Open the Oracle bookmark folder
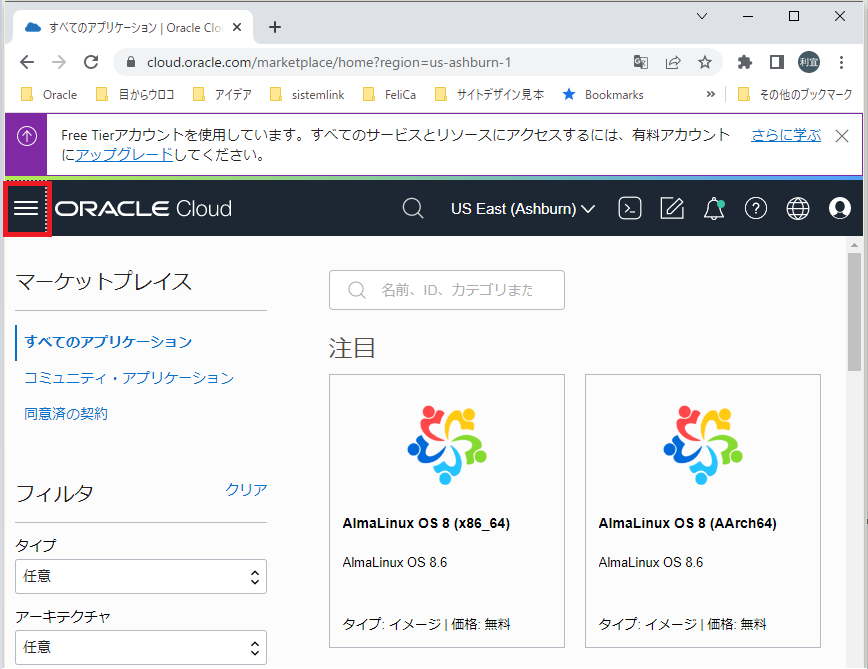 tap(49, 95)
